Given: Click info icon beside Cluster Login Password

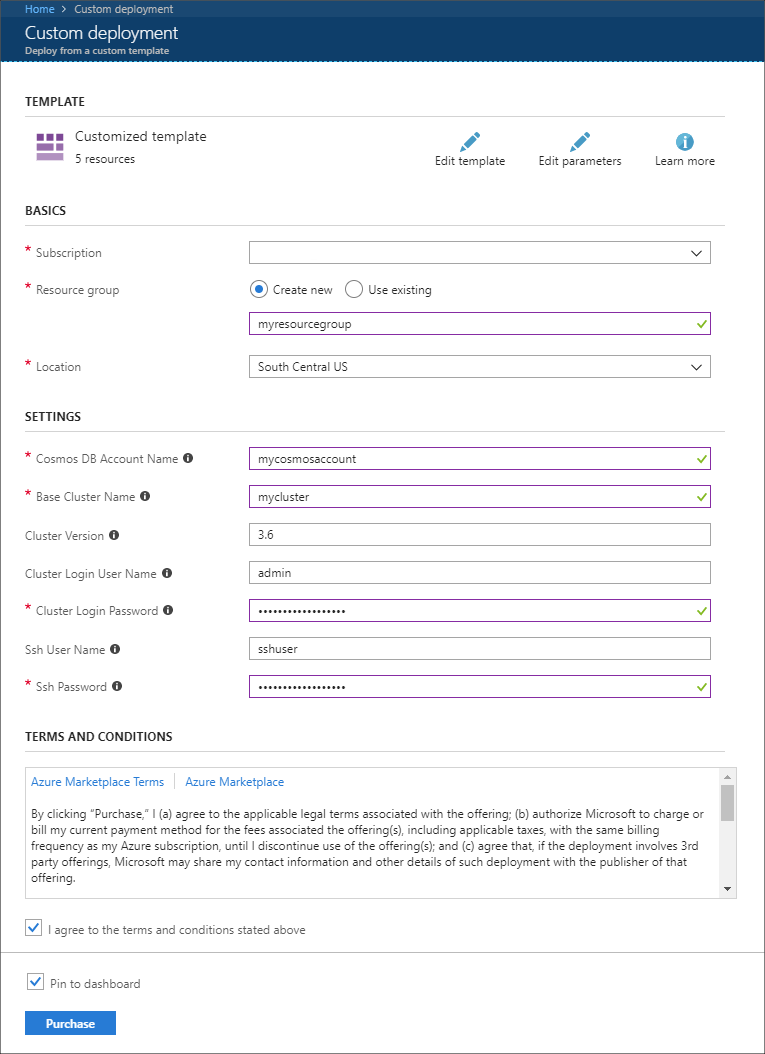Looking at the screenshot, I should (168, 610).
